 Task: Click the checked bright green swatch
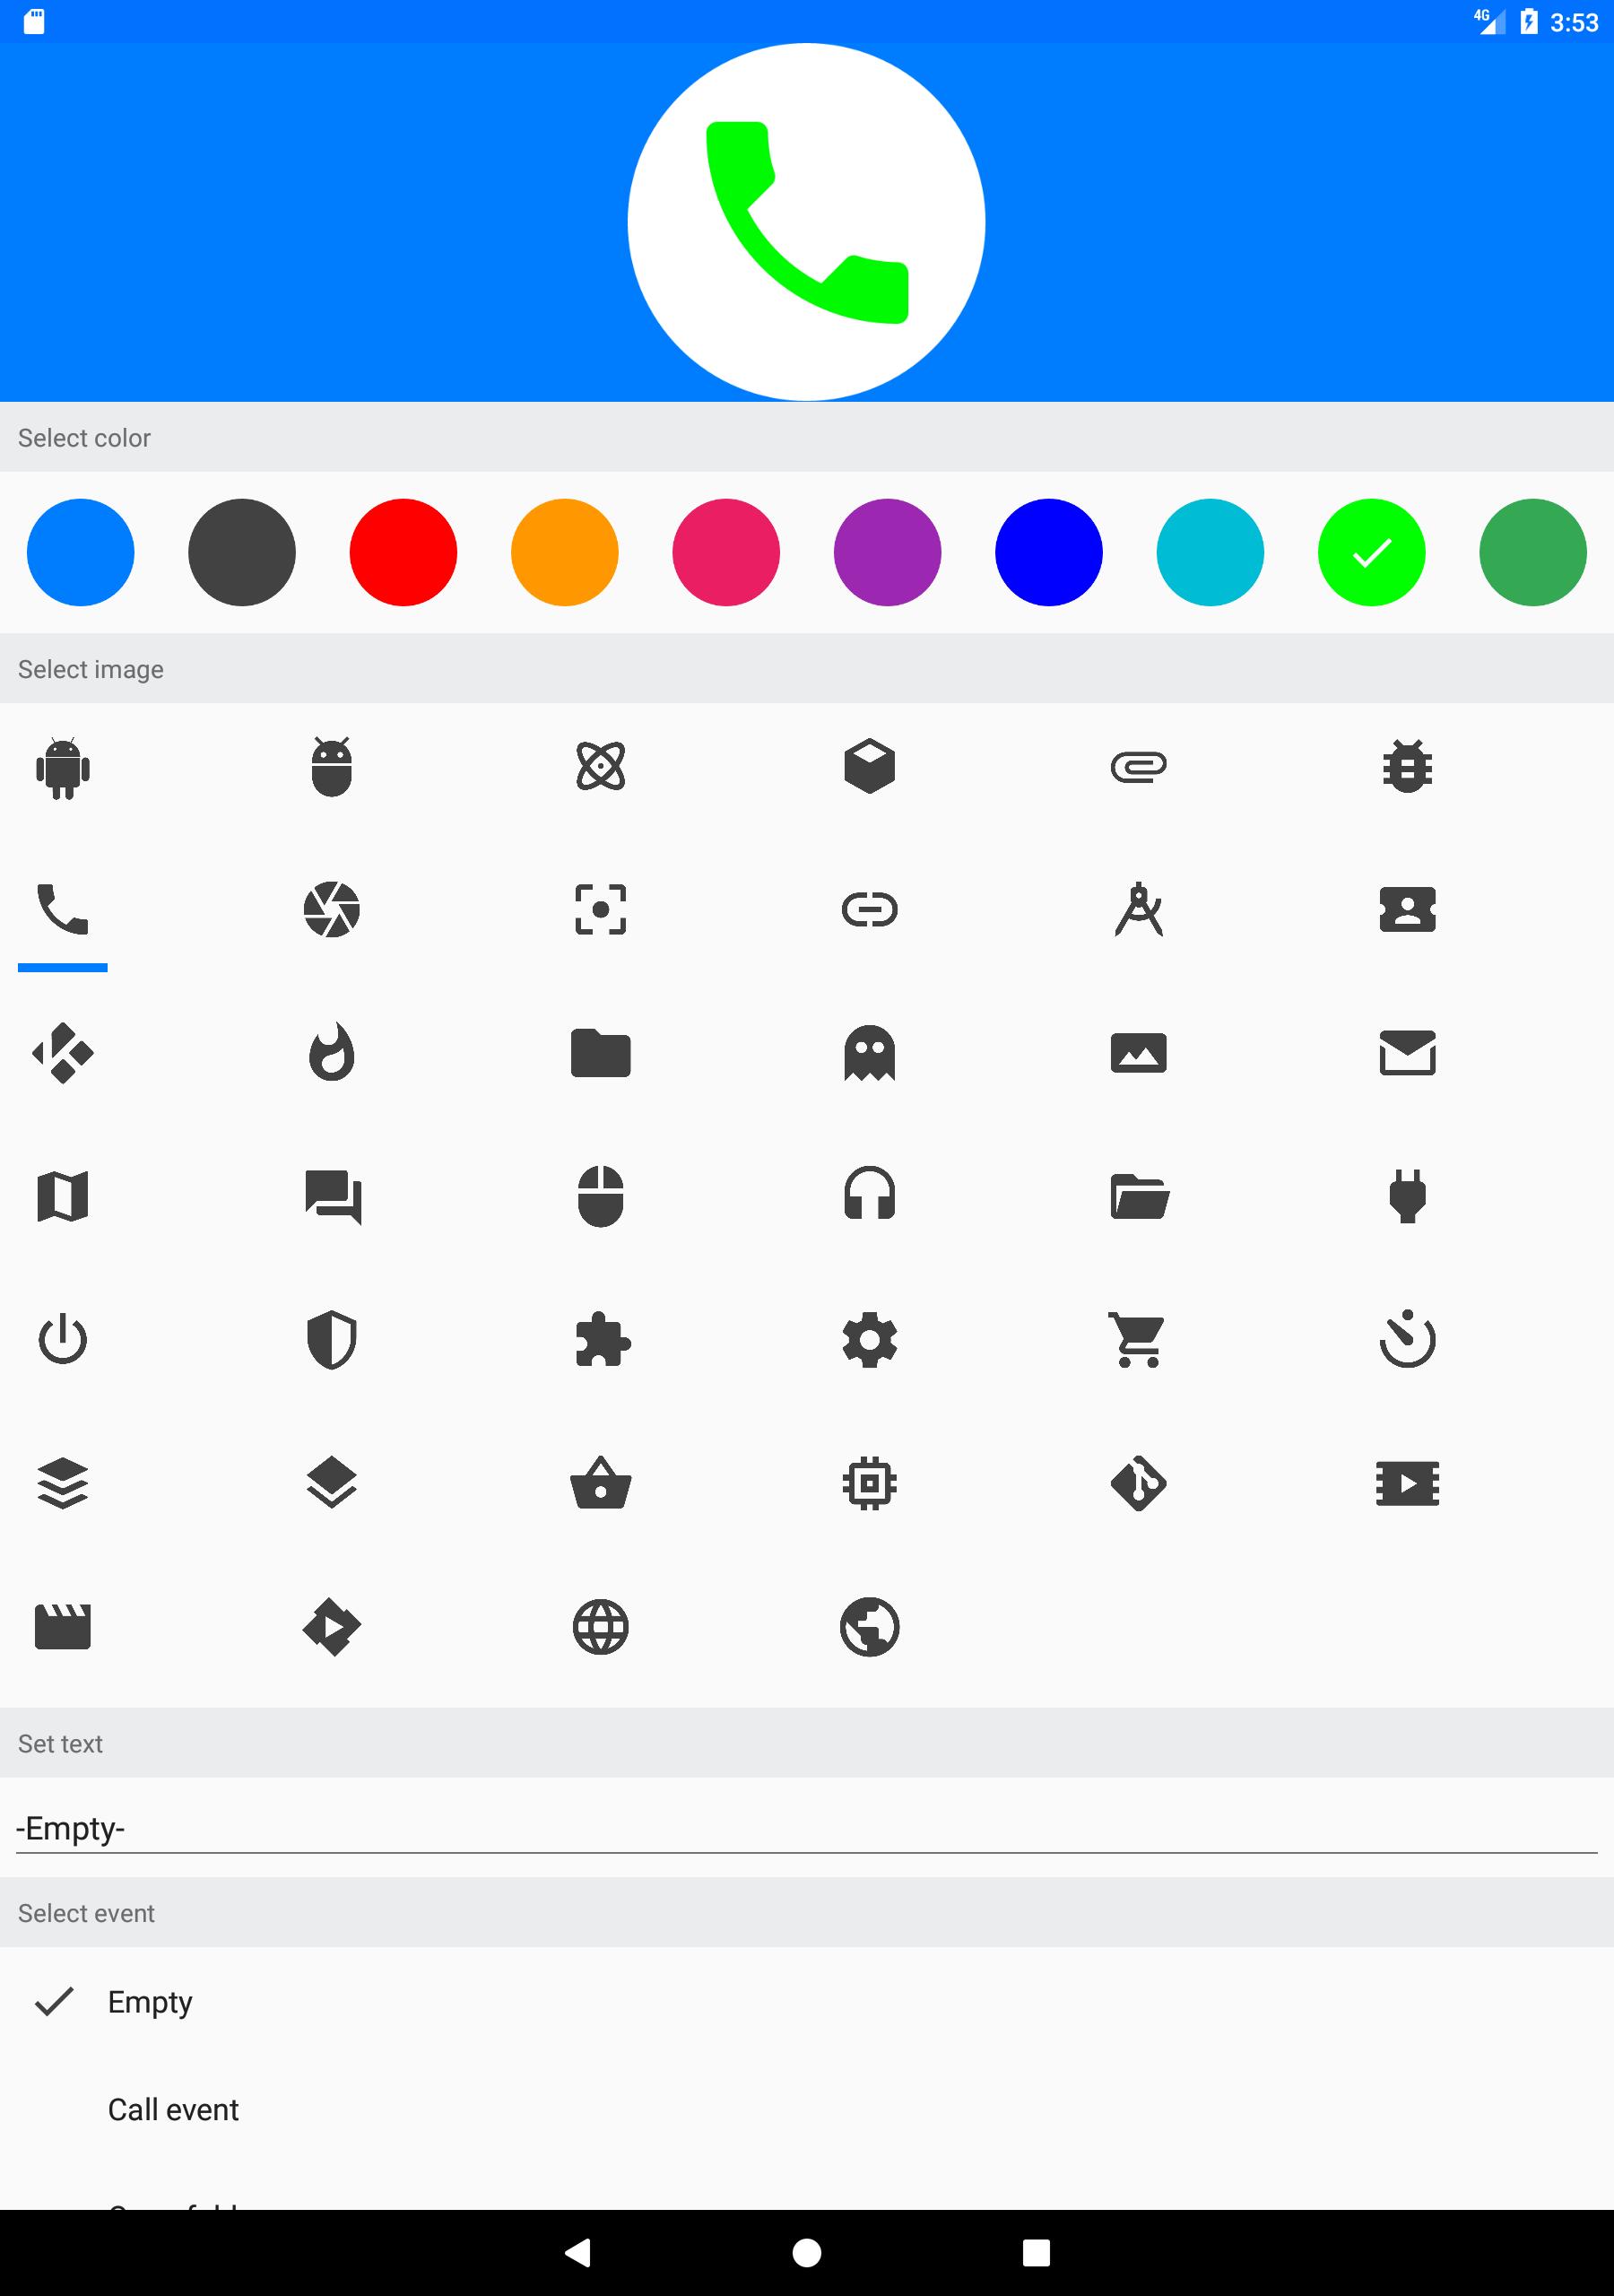pos(1372,552)
